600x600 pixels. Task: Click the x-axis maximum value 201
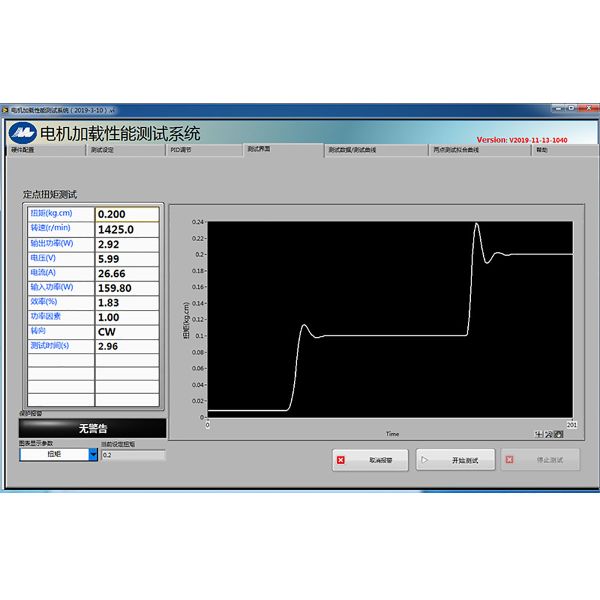[572, 425]
